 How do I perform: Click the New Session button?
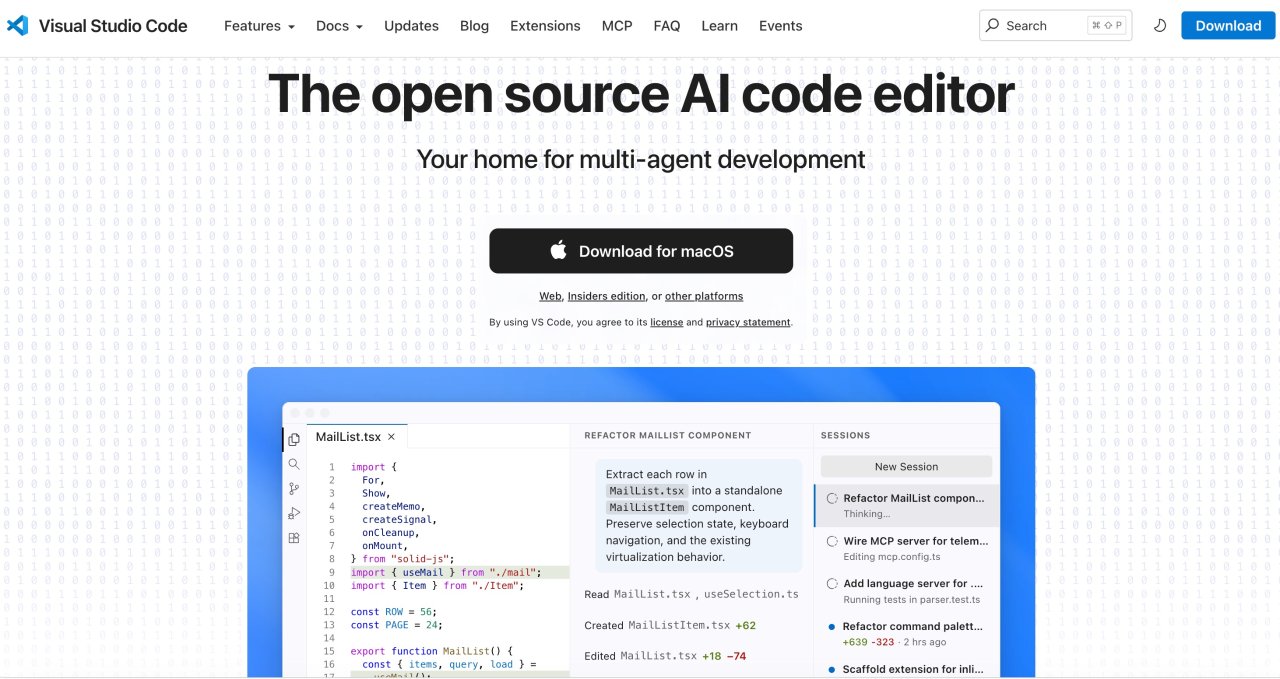(x=906, y=466)
